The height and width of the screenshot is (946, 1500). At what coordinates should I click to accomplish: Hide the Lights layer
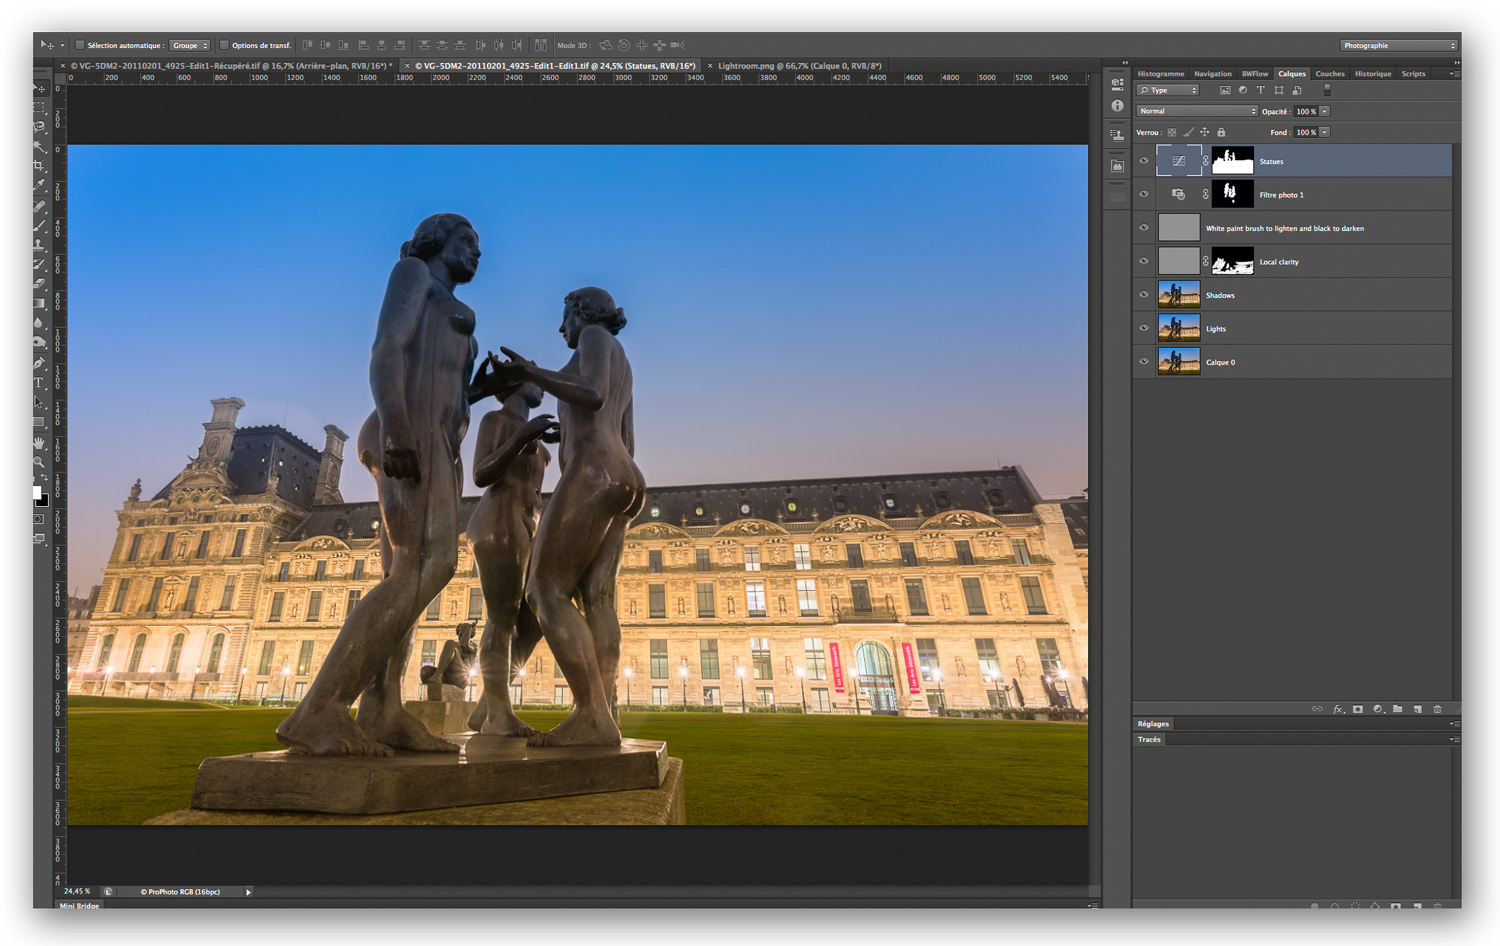(1144, 328)
